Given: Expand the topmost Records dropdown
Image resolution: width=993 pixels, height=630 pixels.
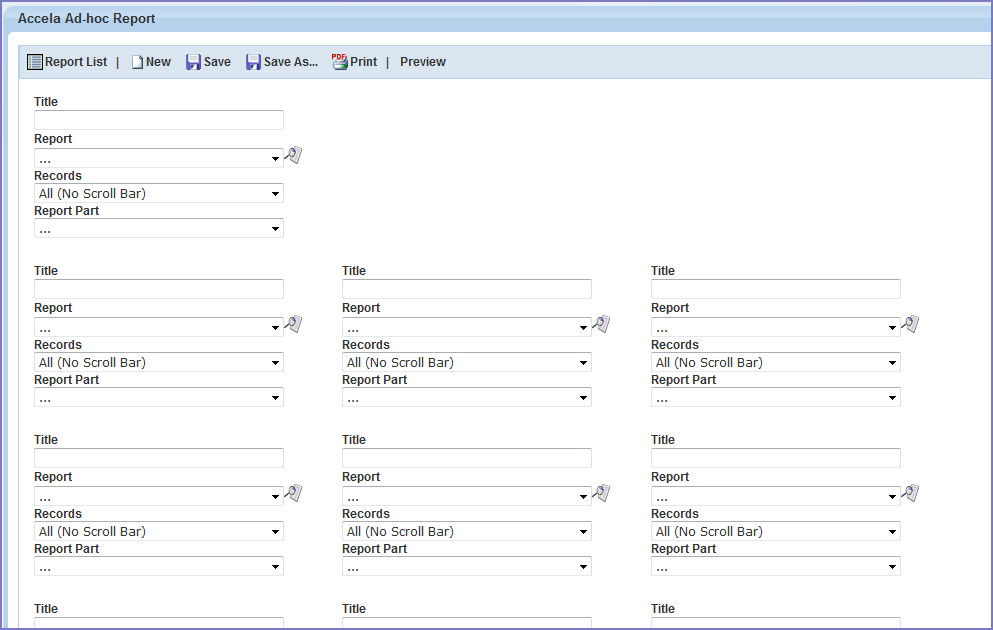Looking at the screenshot, I should 159,194.
